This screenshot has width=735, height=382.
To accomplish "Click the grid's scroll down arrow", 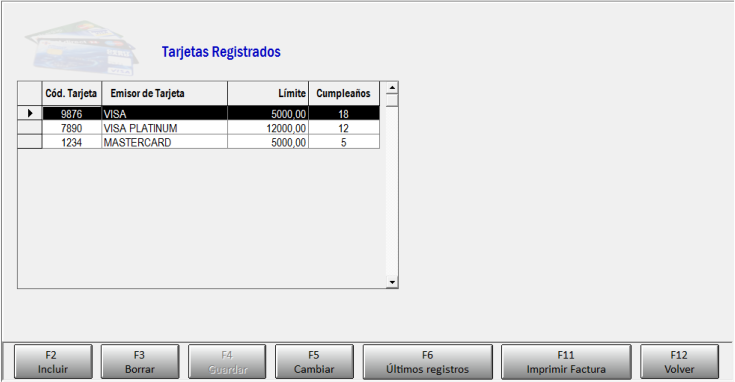I will tap(392, 282).
